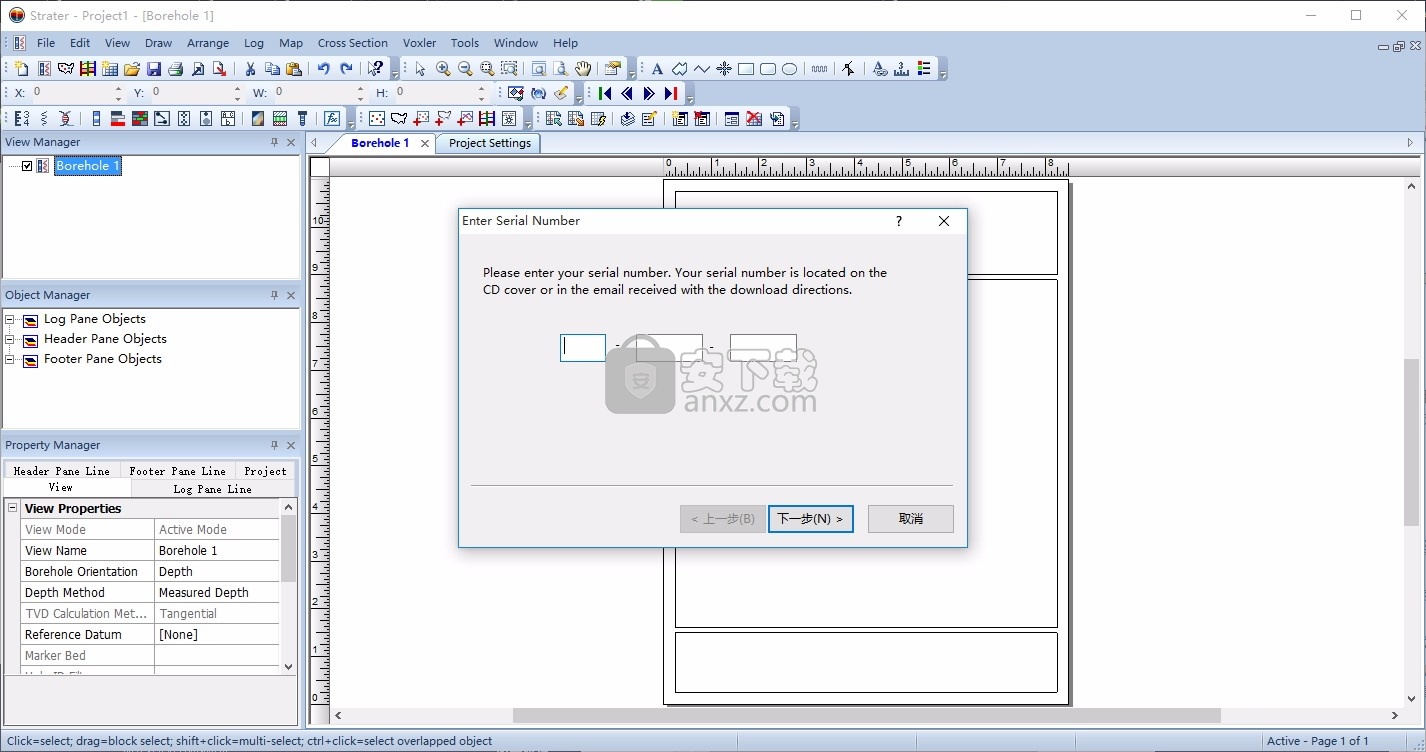The width and height of the screenshot is (1426, 752).
Task: Select the Text tool letter A
Action: (x=657, y=69)
